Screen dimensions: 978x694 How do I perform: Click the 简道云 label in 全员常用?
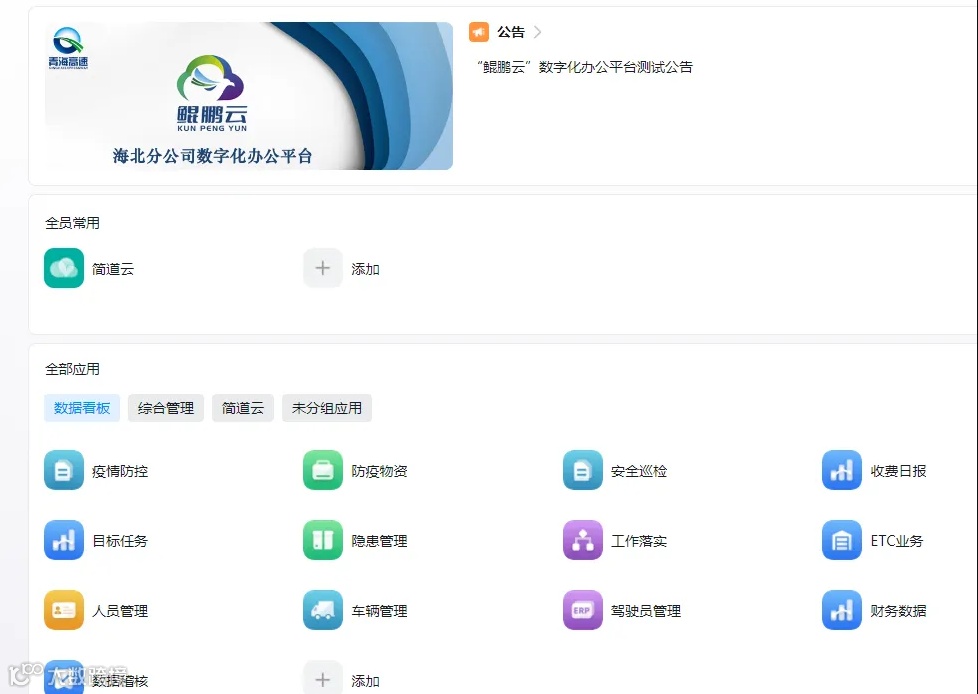pyautogui.click(x=113, y=269)
